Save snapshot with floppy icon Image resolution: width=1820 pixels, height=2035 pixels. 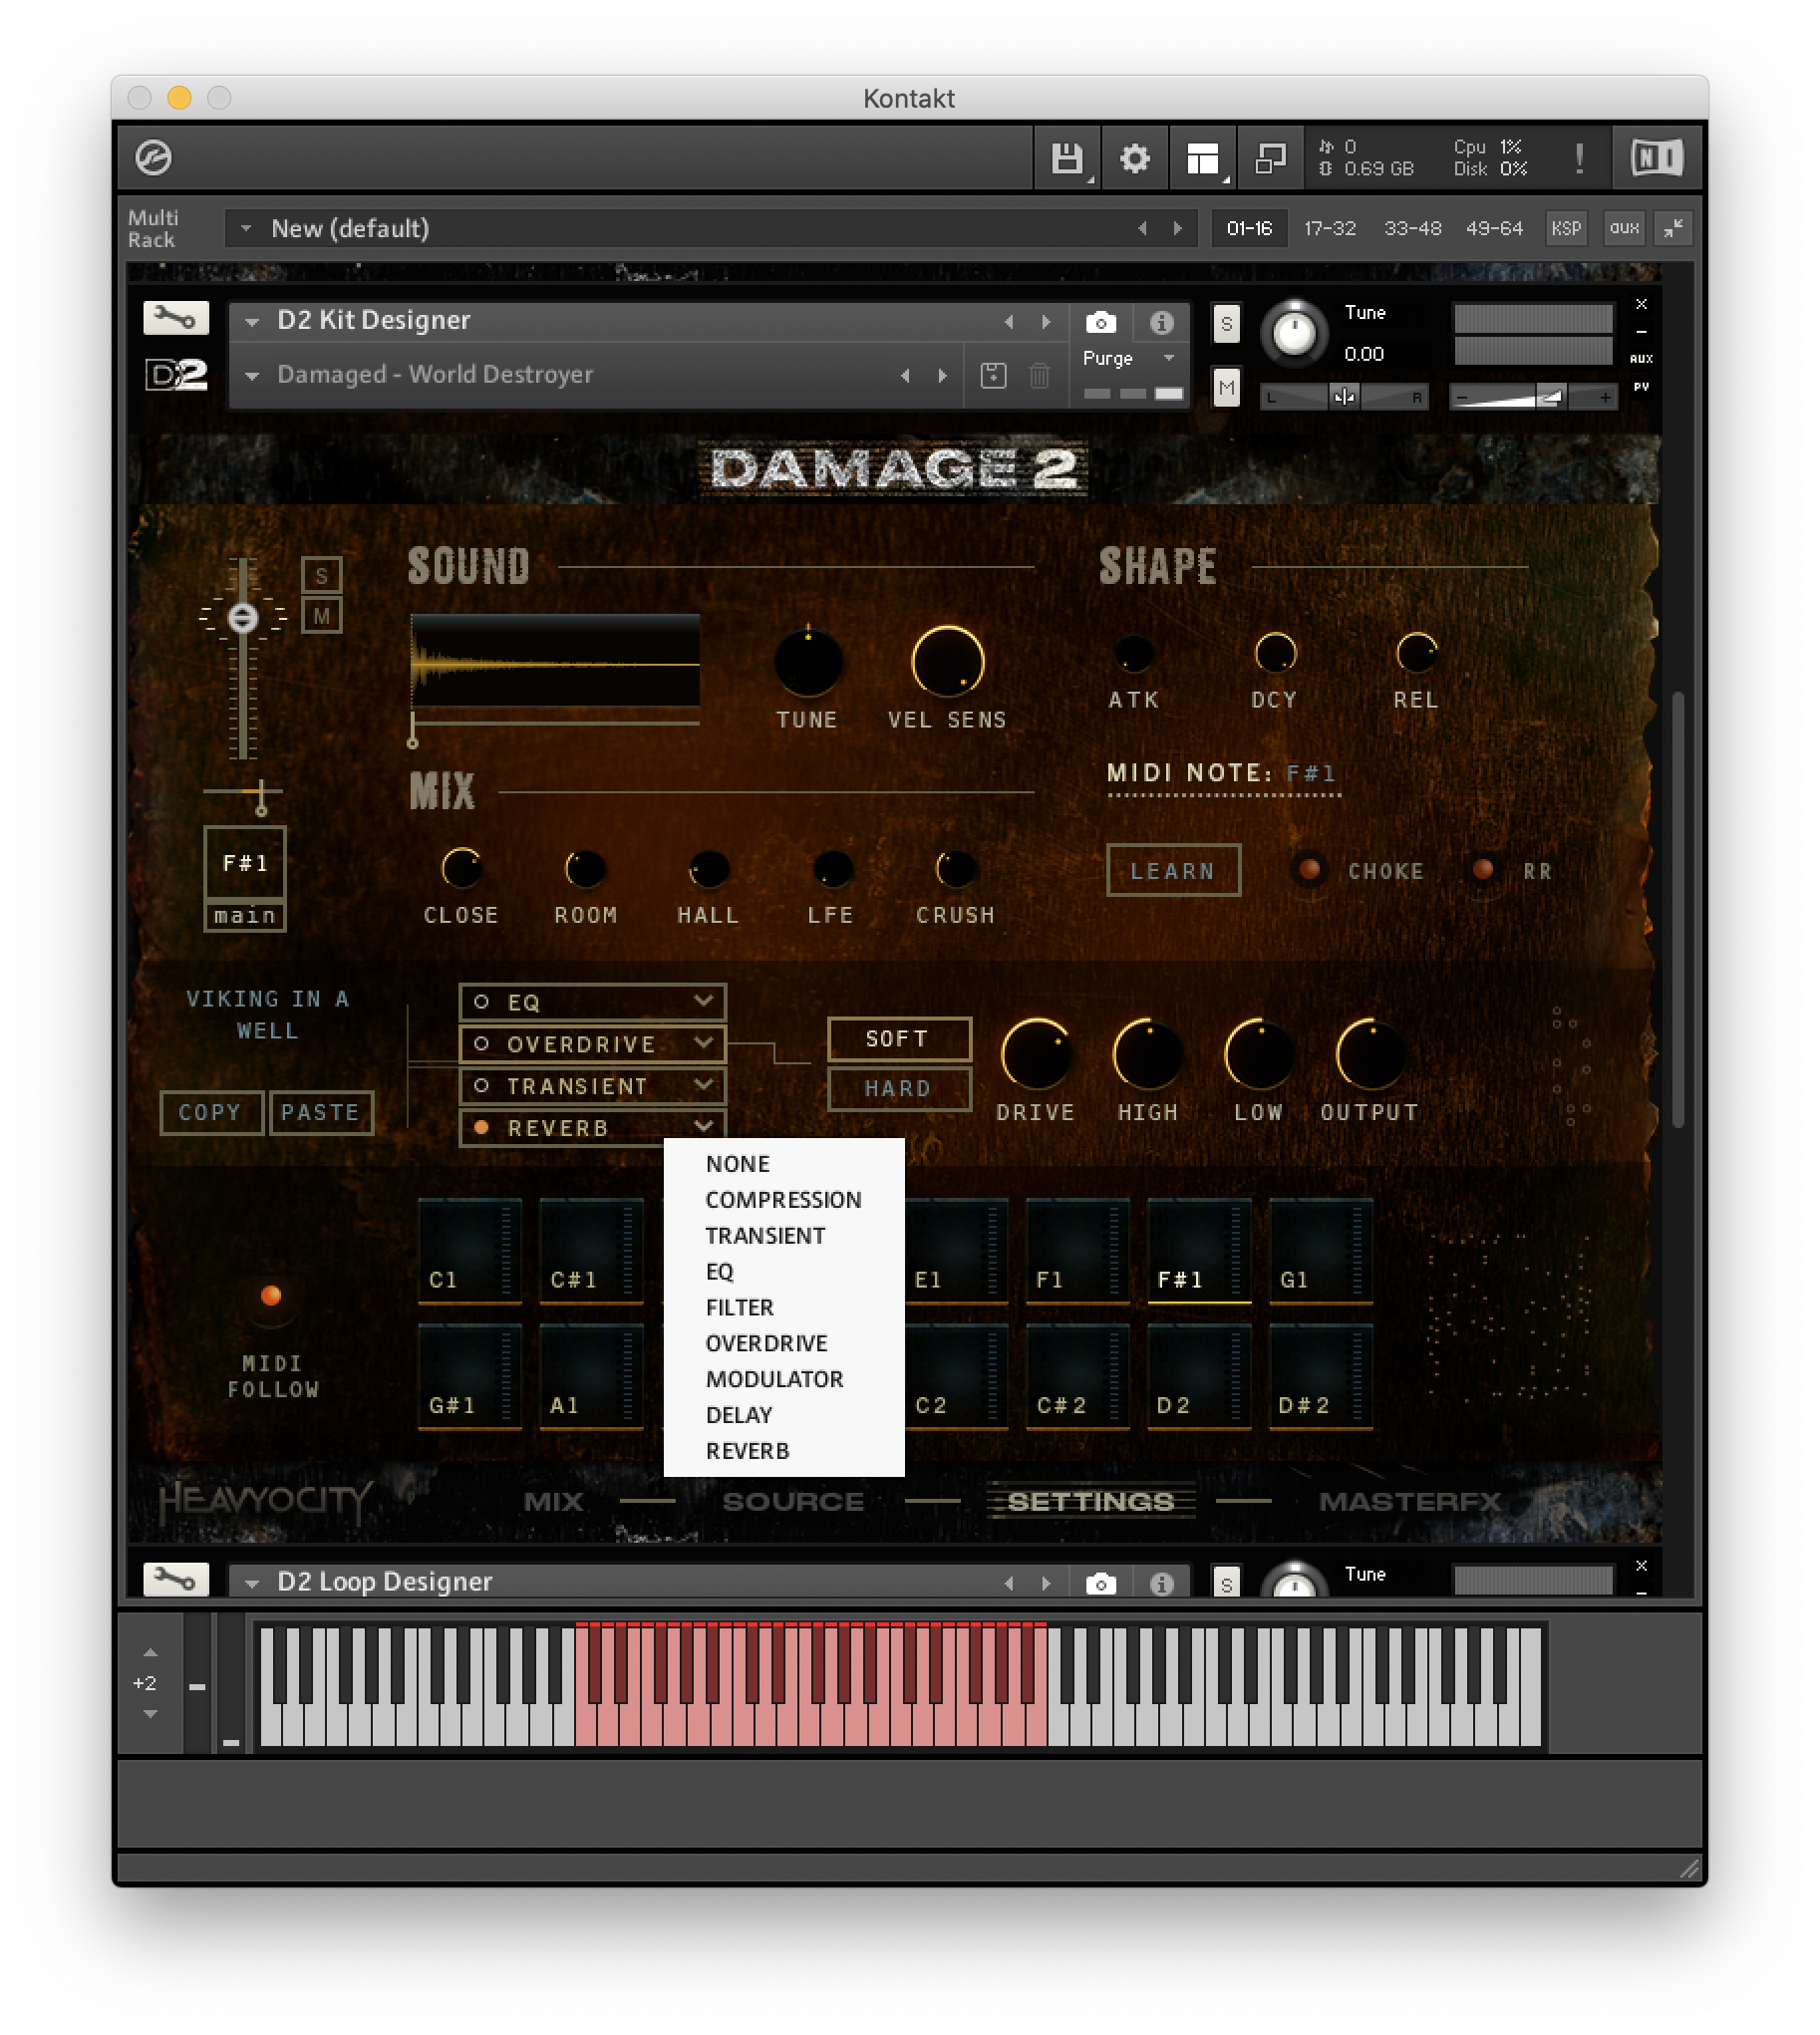(x=993, y=376)
